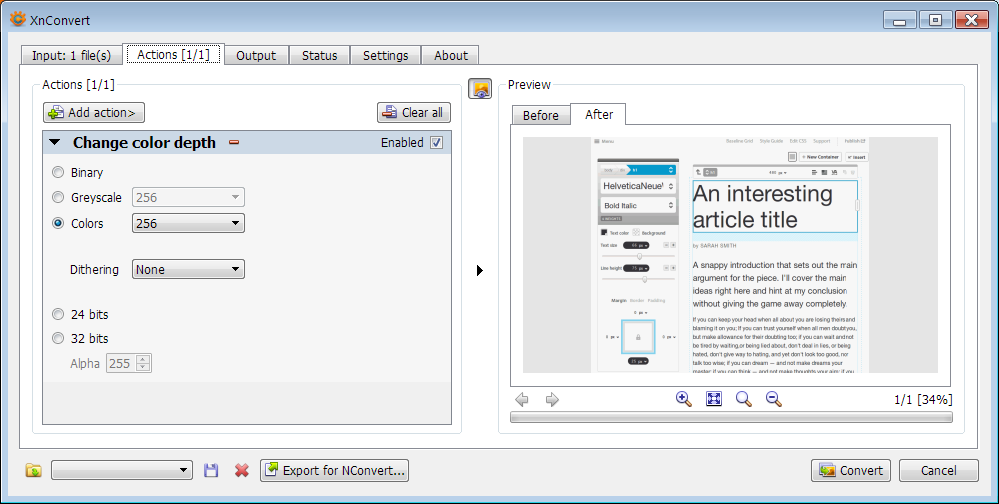Viewport: 999px width, 504px height.
Task: Uncheck the Enabled checkbox
Action: 436,143
